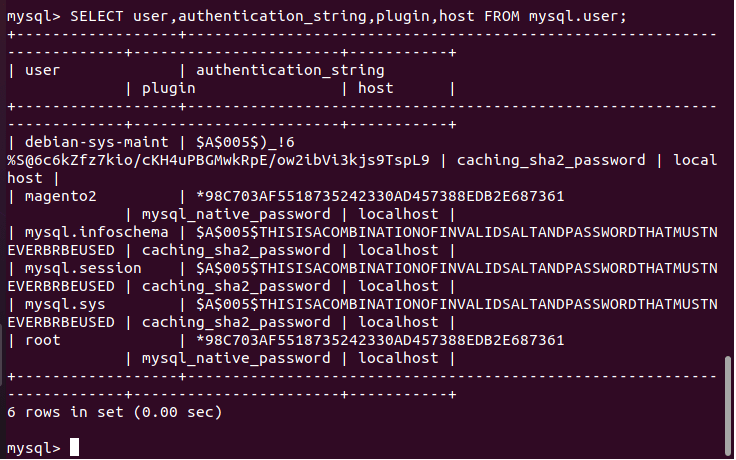Click the mysql.session user name
Screen dimensions: 736x460
click(83, 268)
